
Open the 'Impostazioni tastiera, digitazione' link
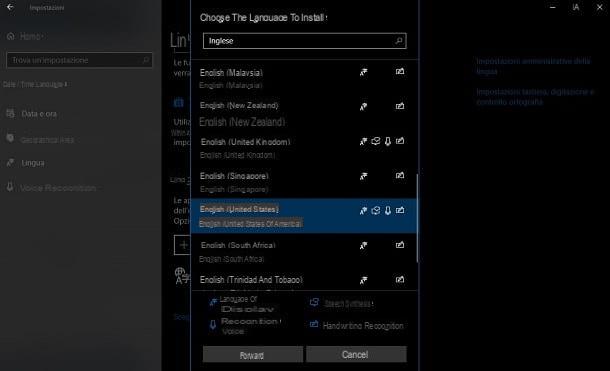tap(535, 97)
